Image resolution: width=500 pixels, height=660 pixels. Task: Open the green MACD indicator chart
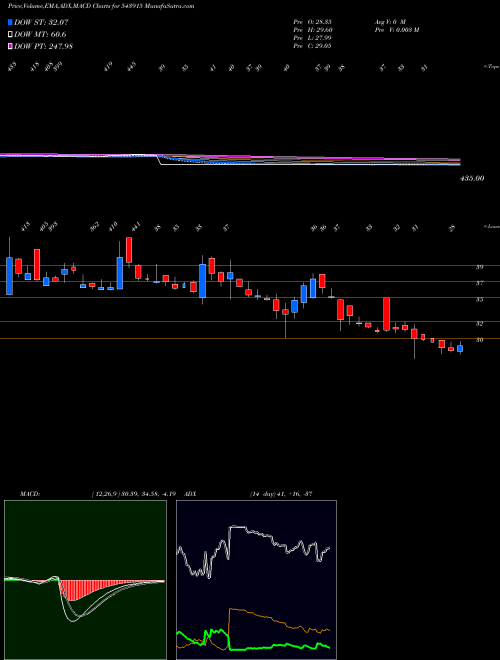[85, 580]
